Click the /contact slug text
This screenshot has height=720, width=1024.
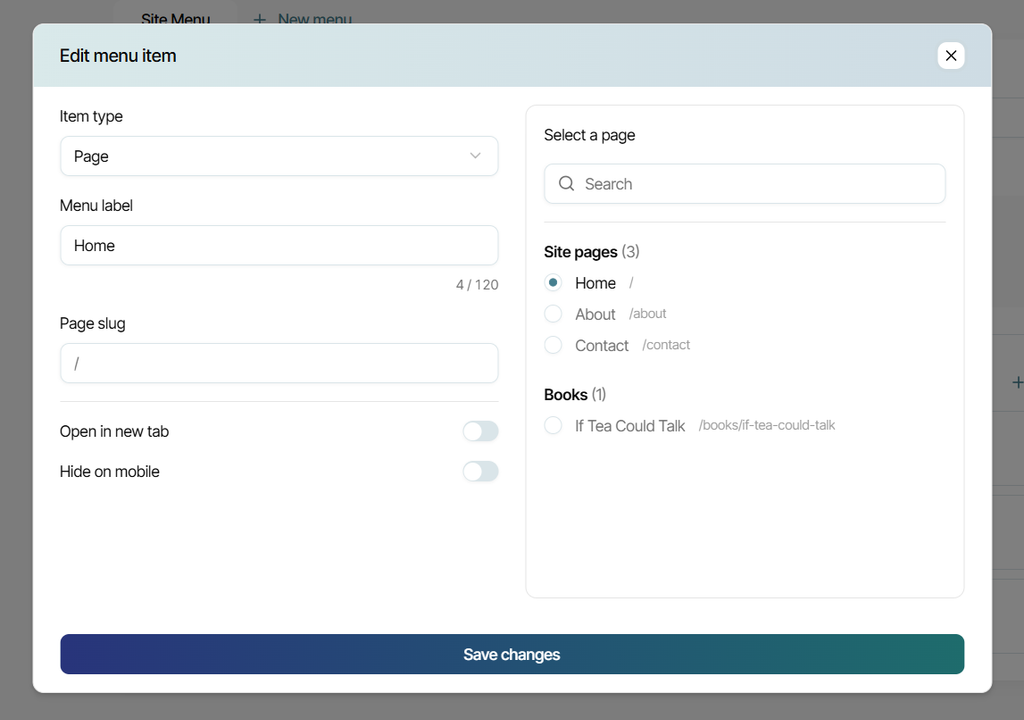click(x=665, y=345)
